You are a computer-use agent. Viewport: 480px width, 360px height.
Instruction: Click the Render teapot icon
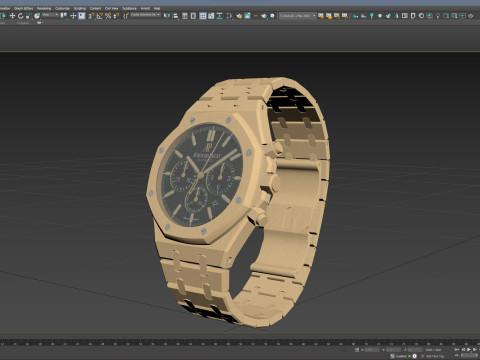pyautogui.click(x=264, y=16)
